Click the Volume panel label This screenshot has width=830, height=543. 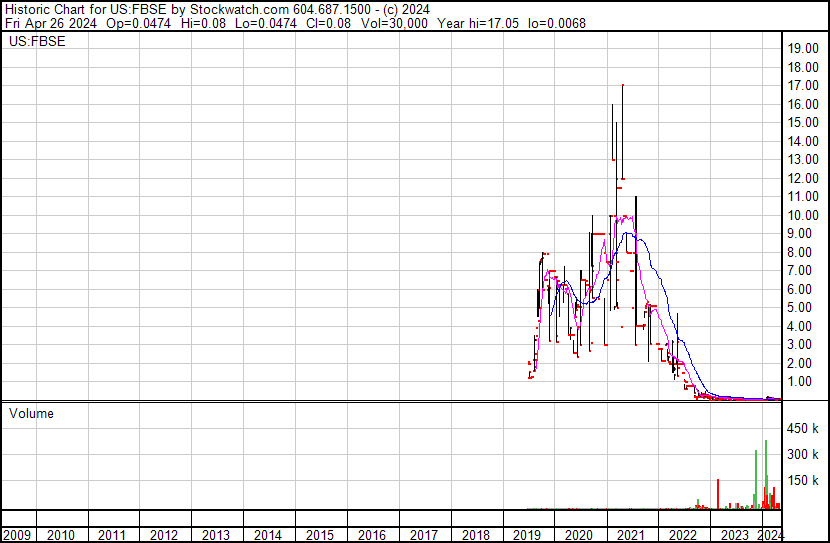(31, 413)
